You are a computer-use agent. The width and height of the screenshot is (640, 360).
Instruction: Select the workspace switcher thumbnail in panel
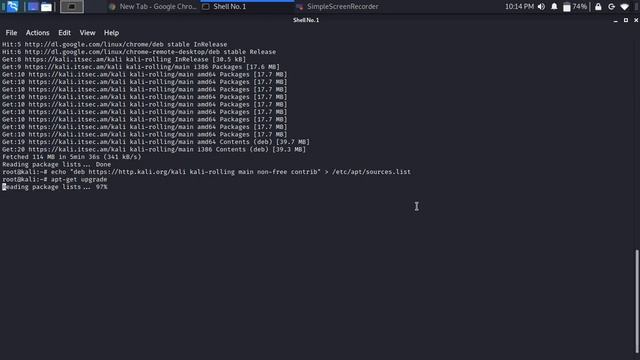(72, 7)
